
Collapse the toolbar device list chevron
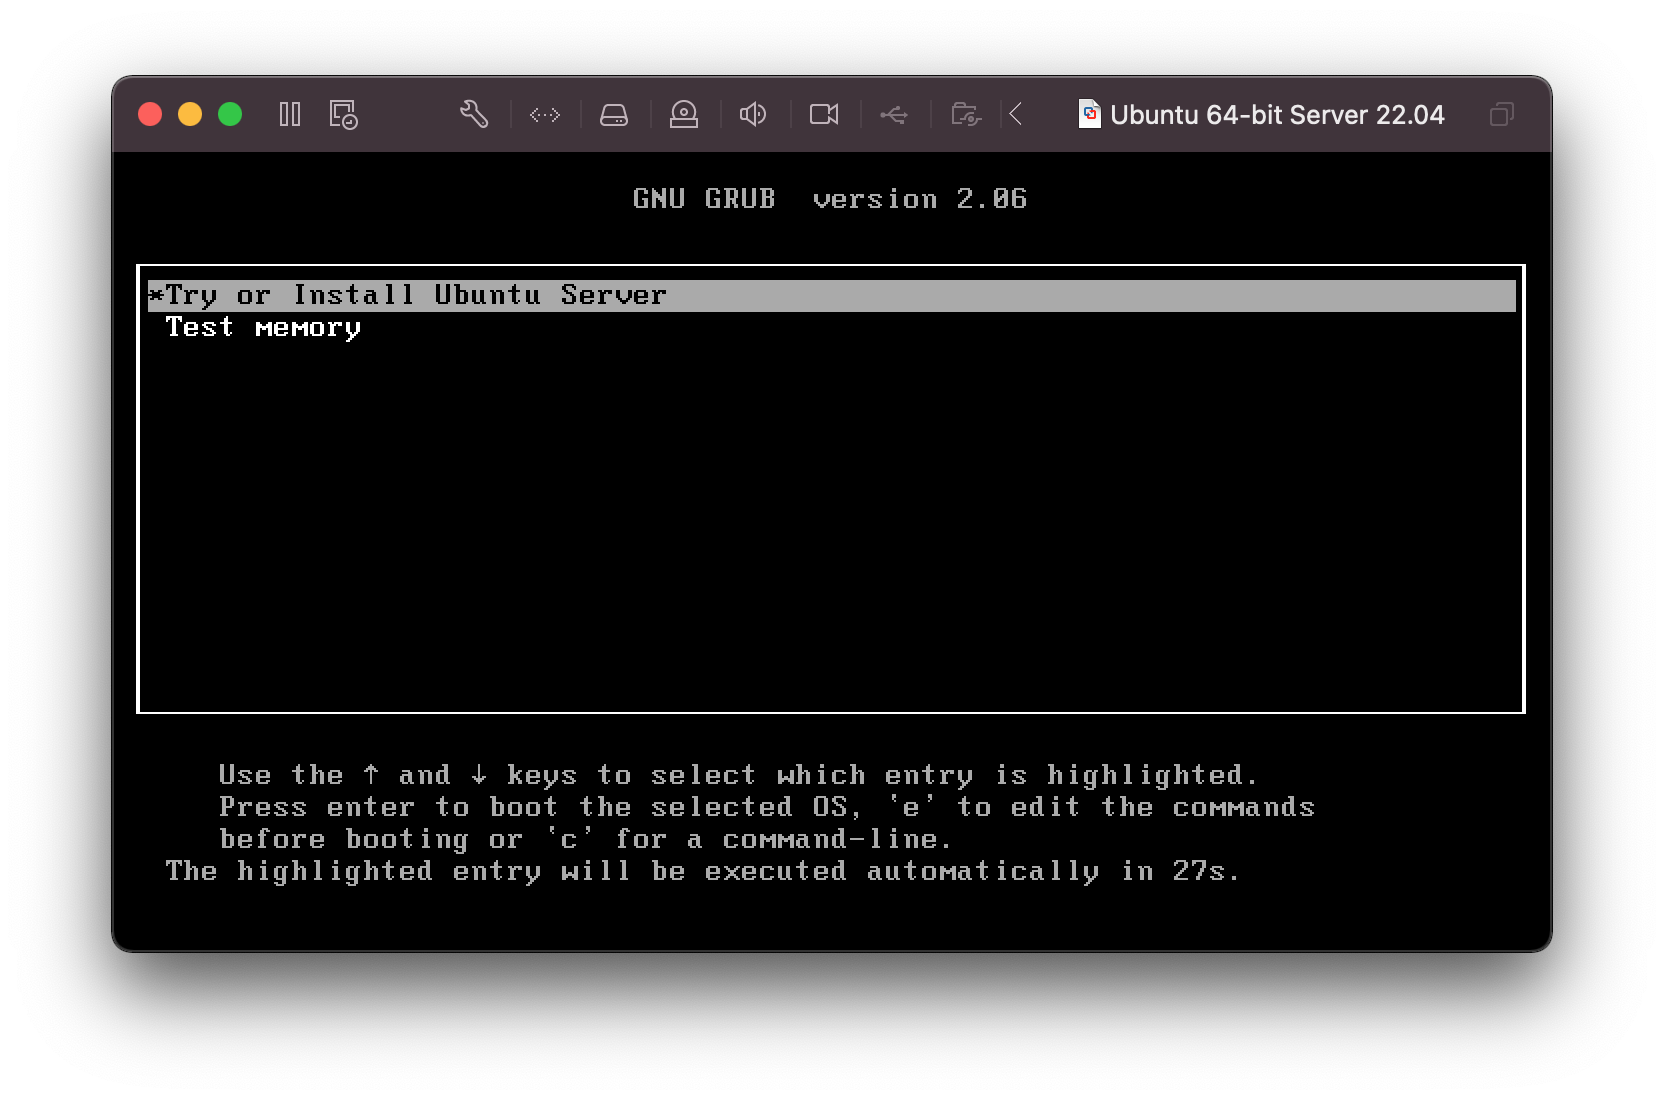click(1016, 114)
